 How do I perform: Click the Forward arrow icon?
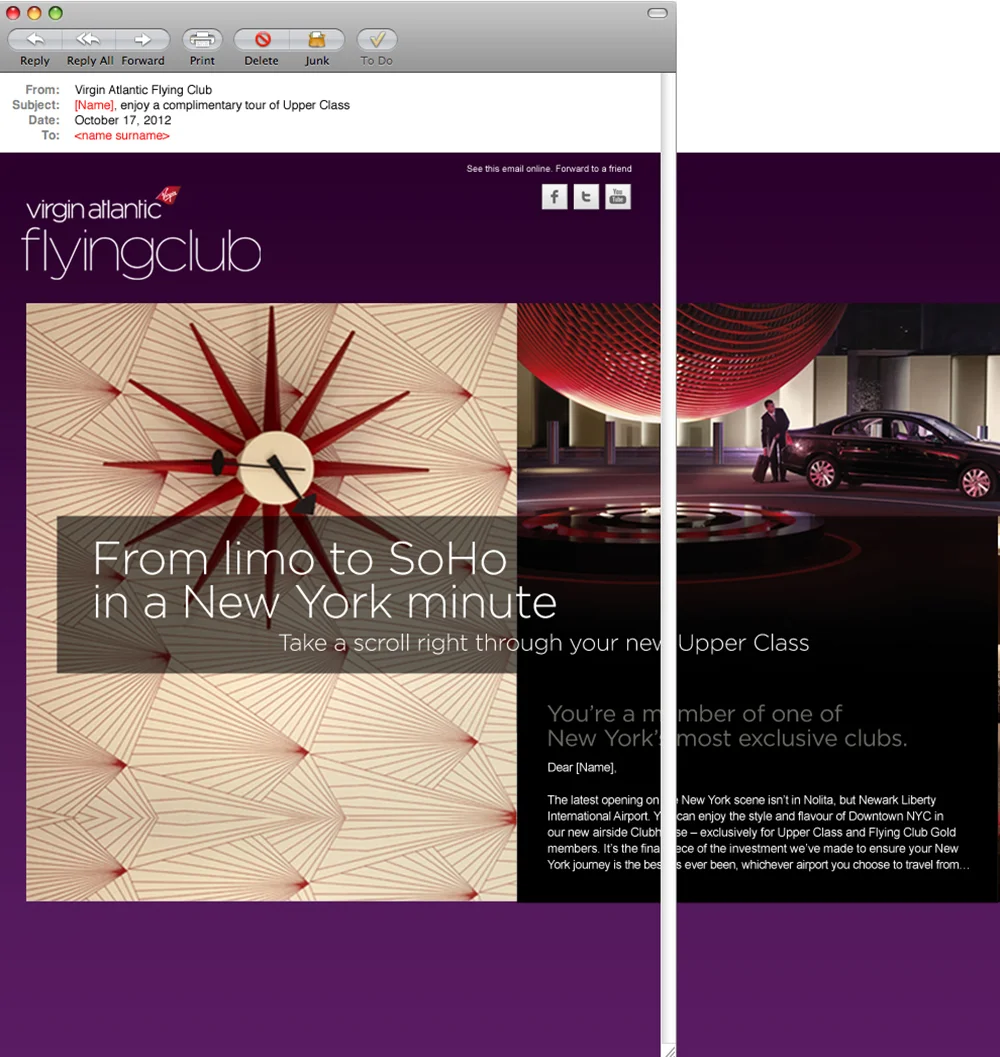coord(142,40)
